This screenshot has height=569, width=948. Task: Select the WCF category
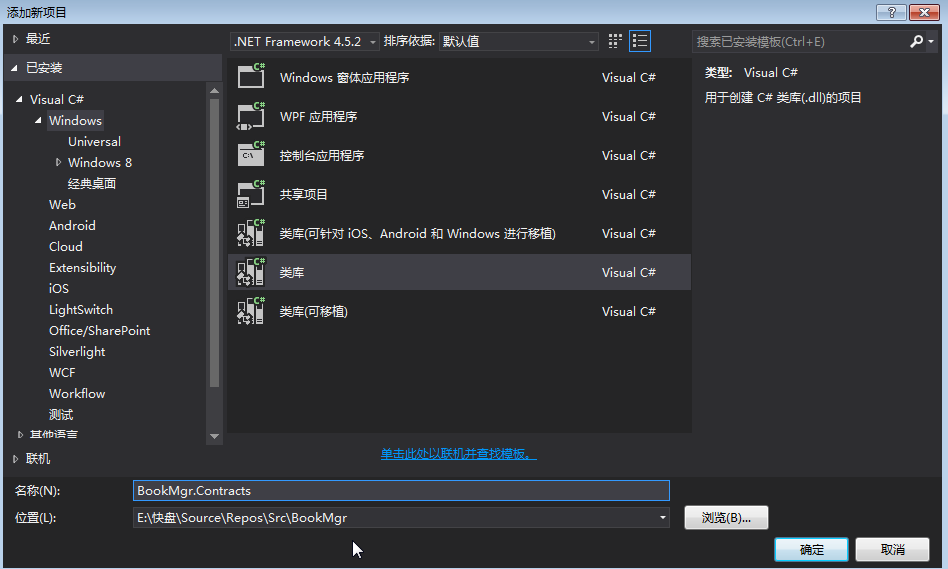[x=62, y=372]
